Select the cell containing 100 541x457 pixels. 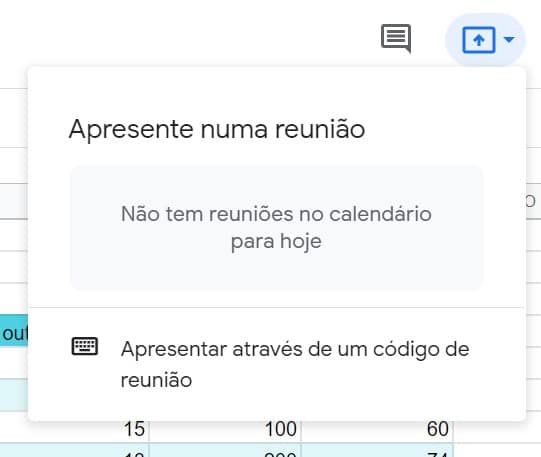coord(225,429)
